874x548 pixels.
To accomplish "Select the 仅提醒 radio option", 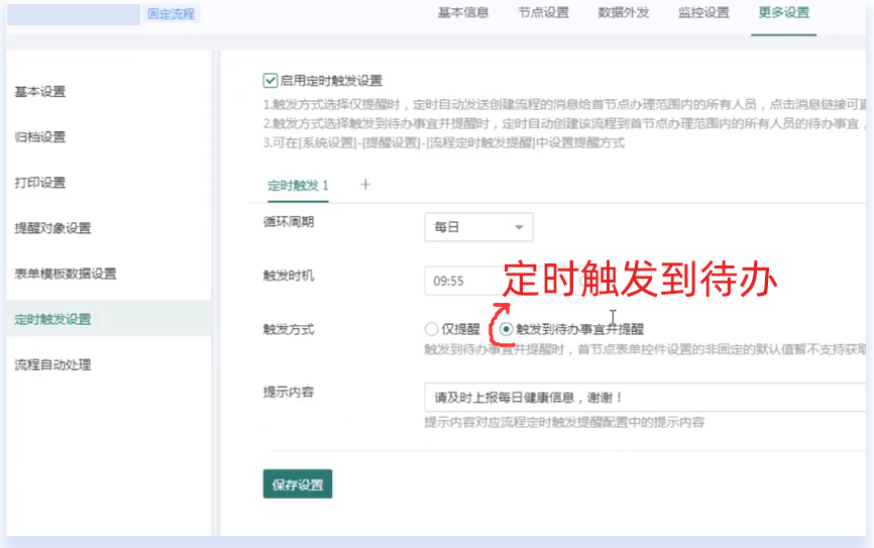I will [x=431, y=329].
